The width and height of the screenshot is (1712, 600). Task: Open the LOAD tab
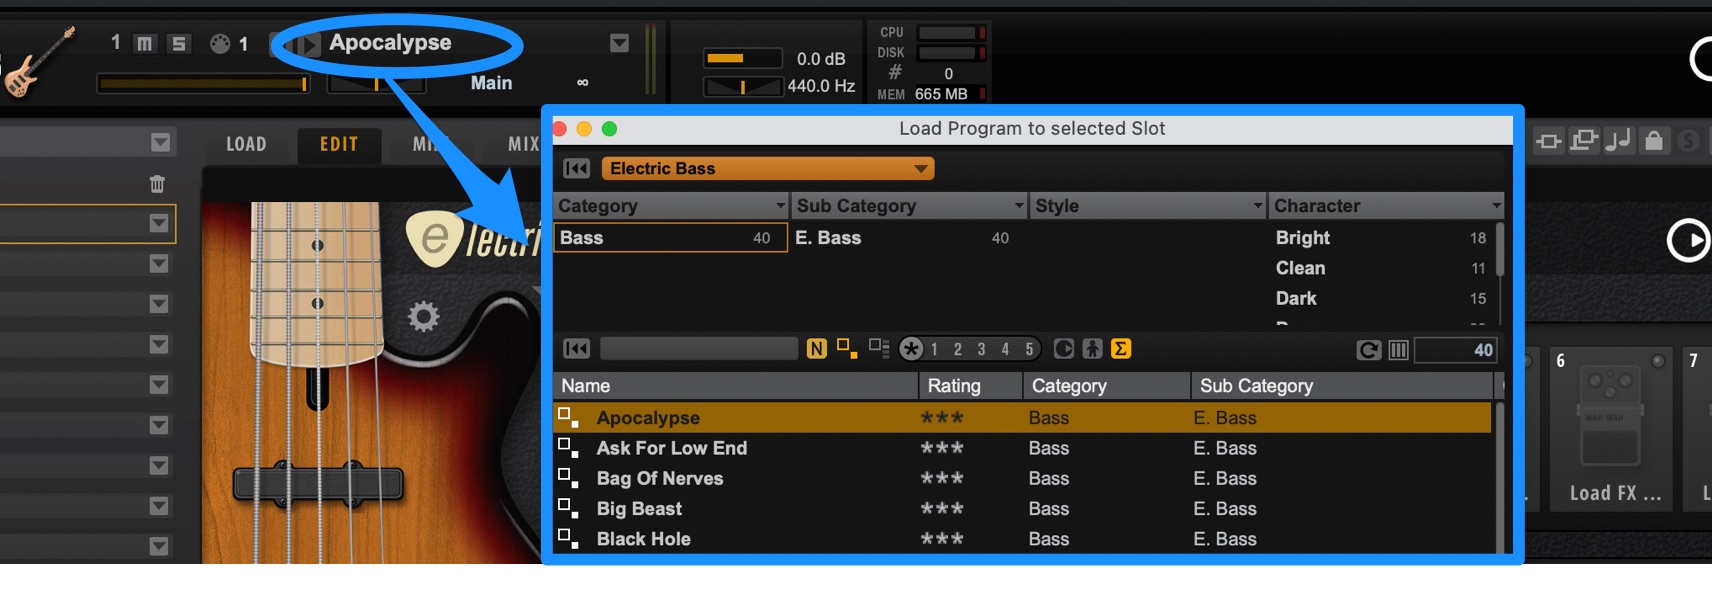246,144
